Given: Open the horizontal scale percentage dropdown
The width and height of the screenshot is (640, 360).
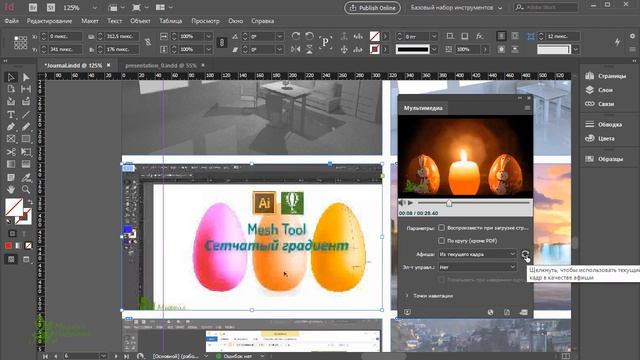Looking at the screenshot, I should point(209,37).
